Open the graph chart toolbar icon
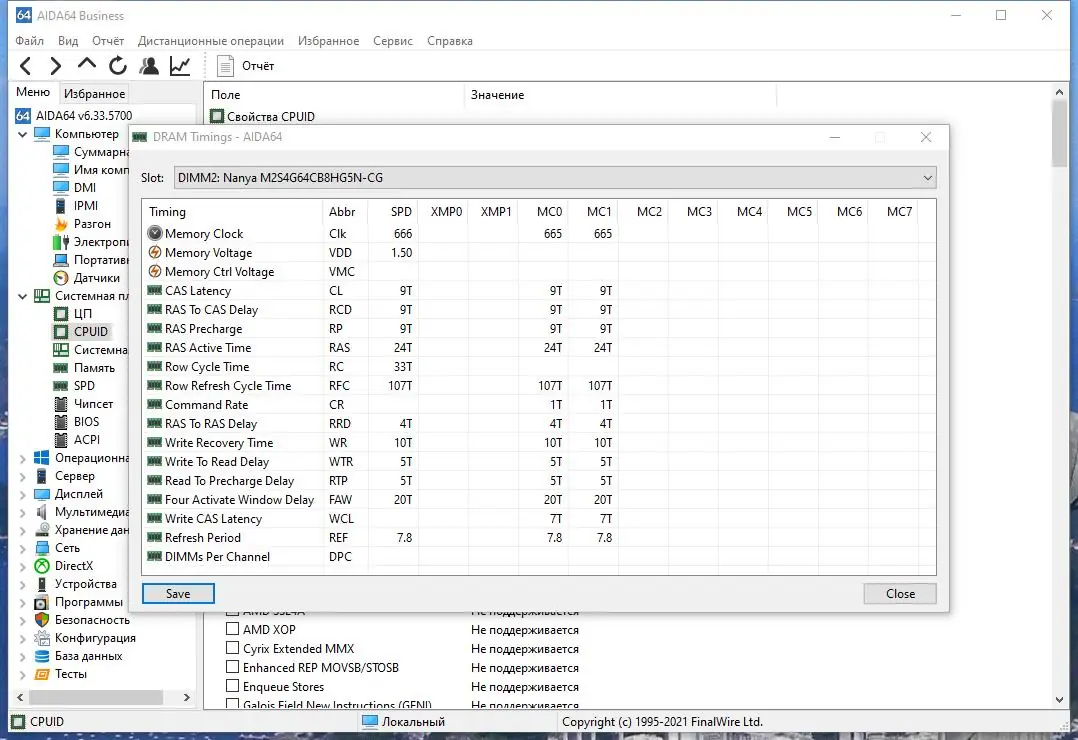1078x740 pixels. pyautogui.click(x=180, y=66)
